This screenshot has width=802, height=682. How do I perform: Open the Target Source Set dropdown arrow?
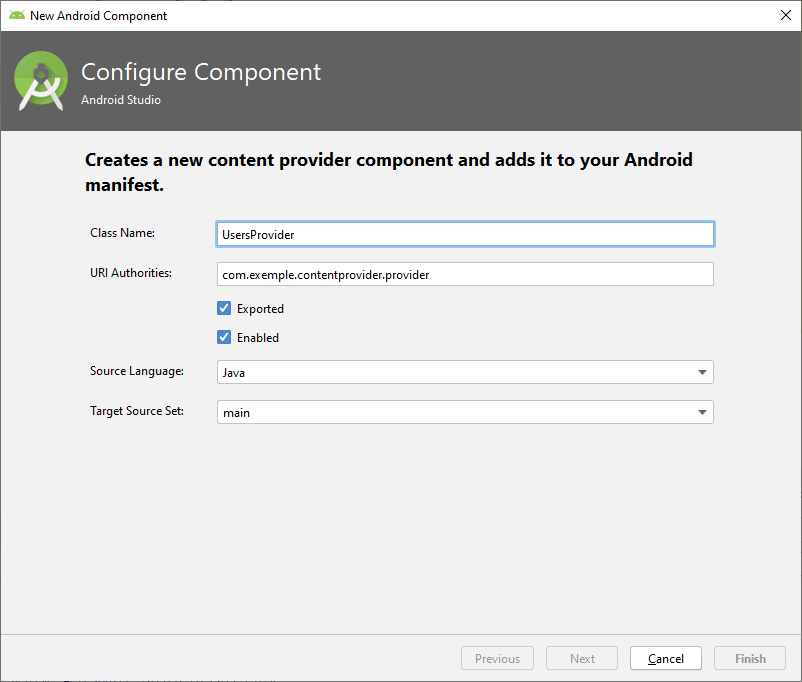click(x=701, y=412)
